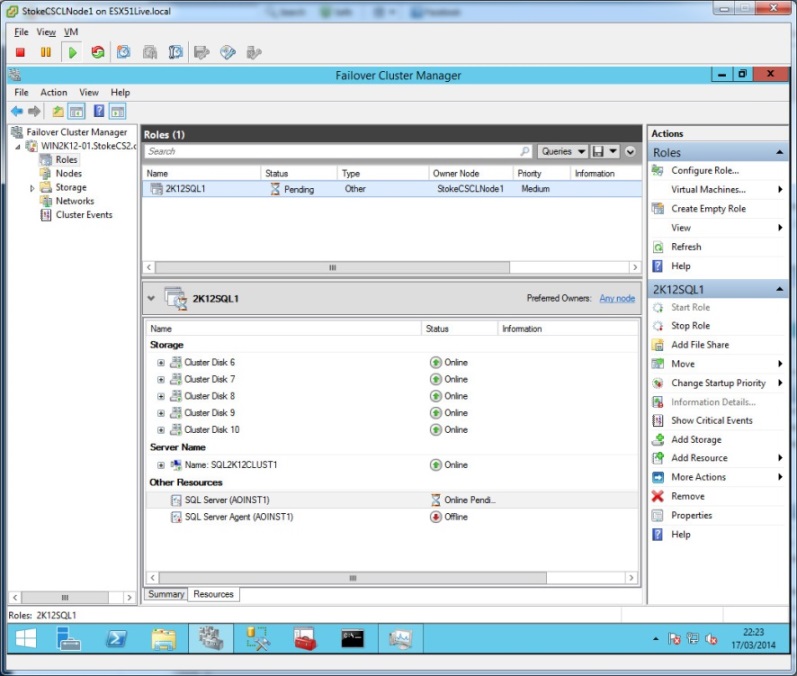
Task: Click Add Storage action
Action: [696, 439]
